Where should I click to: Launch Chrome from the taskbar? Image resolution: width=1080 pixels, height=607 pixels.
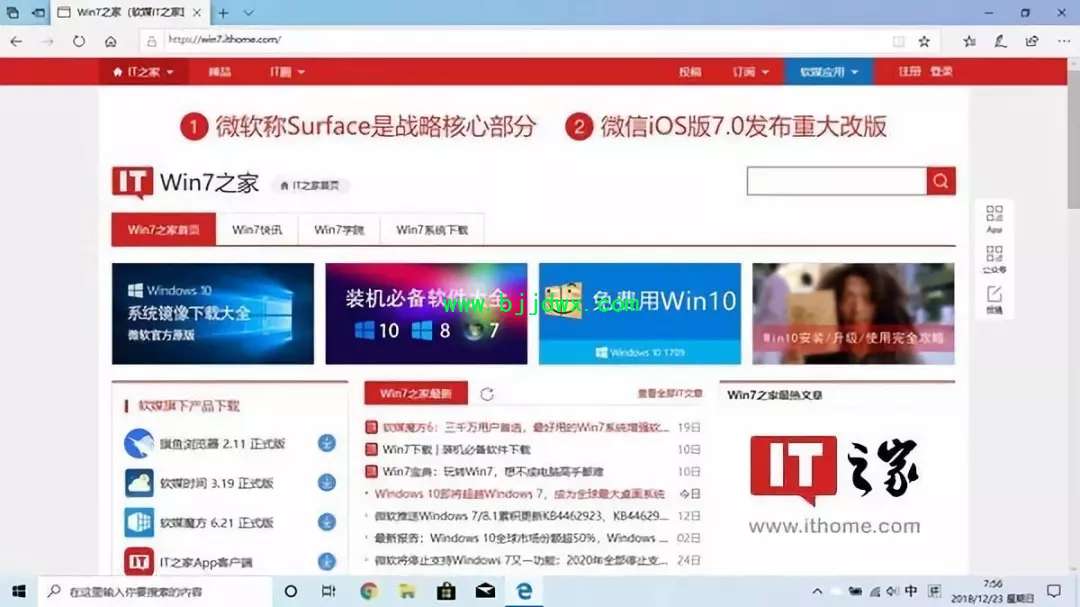pyautogui.click(x=368, y=591)
